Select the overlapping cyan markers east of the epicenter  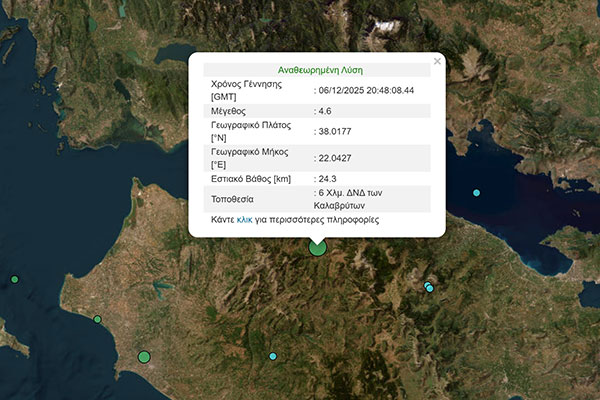429,288
